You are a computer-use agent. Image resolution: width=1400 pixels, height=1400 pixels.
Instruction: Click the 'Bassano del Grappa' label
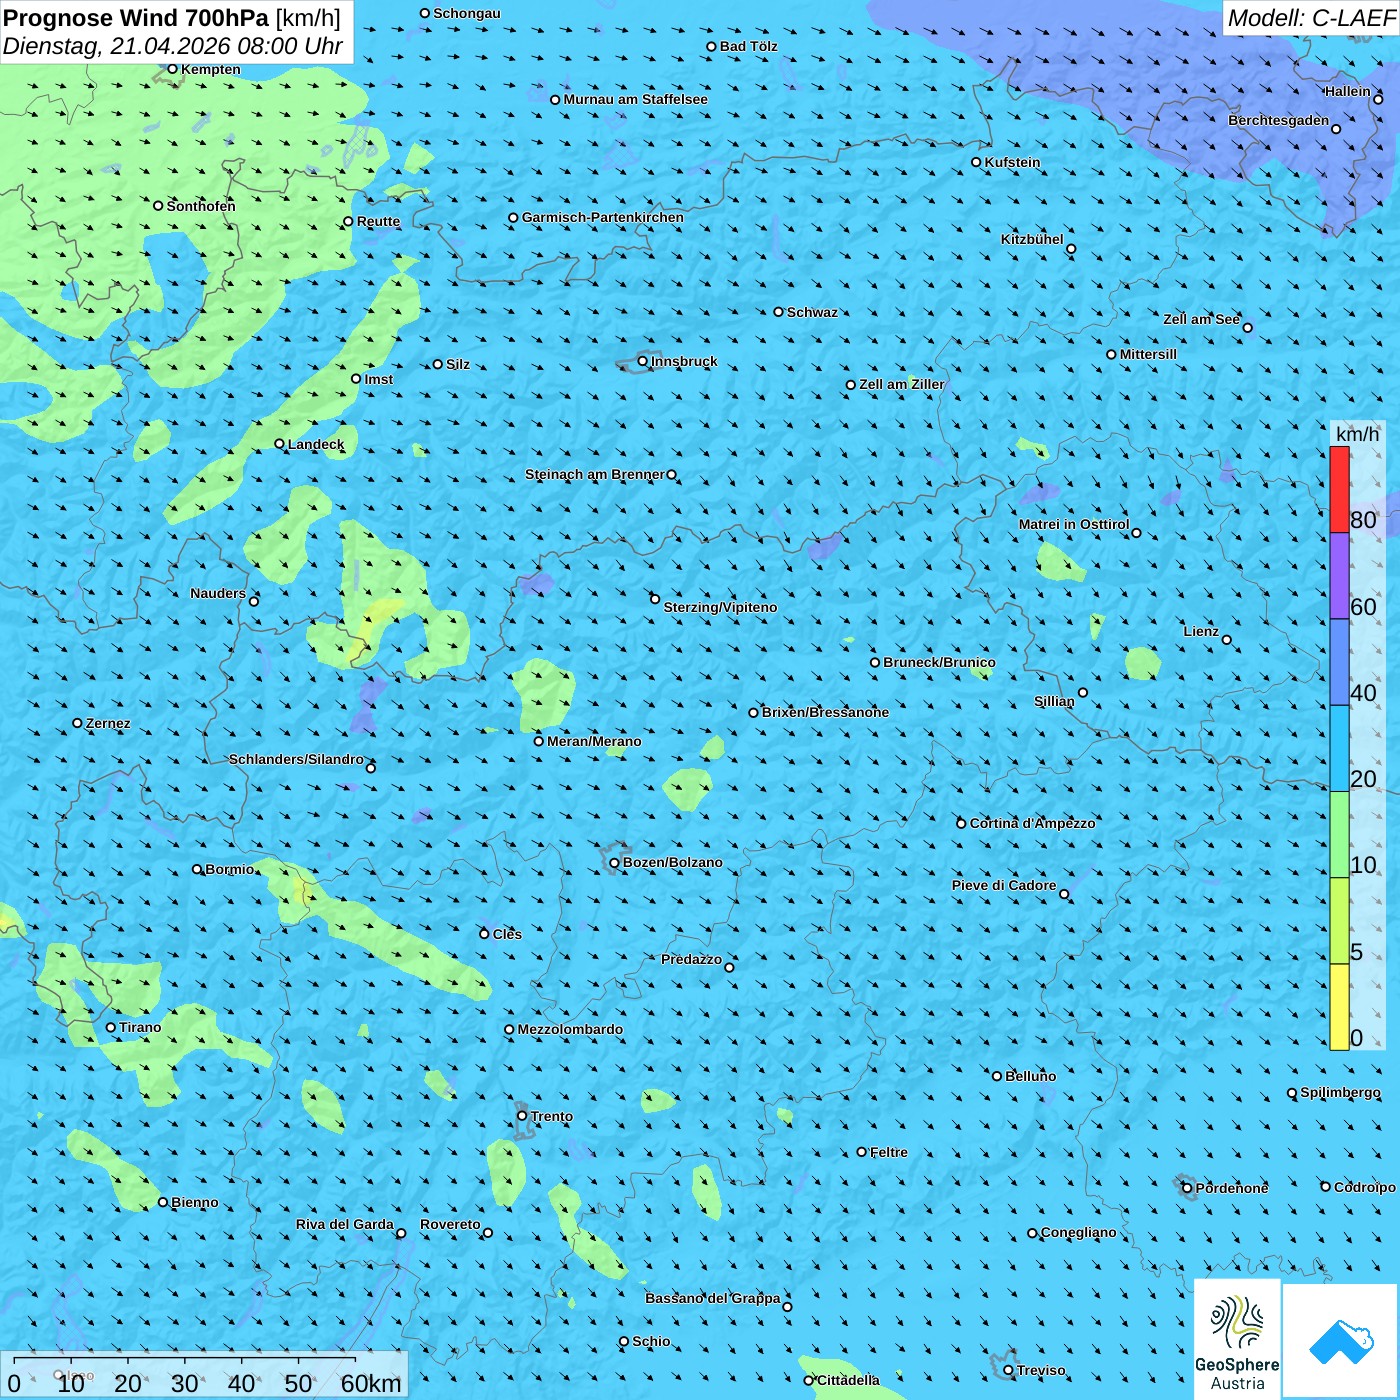(x=713, y=1298)
